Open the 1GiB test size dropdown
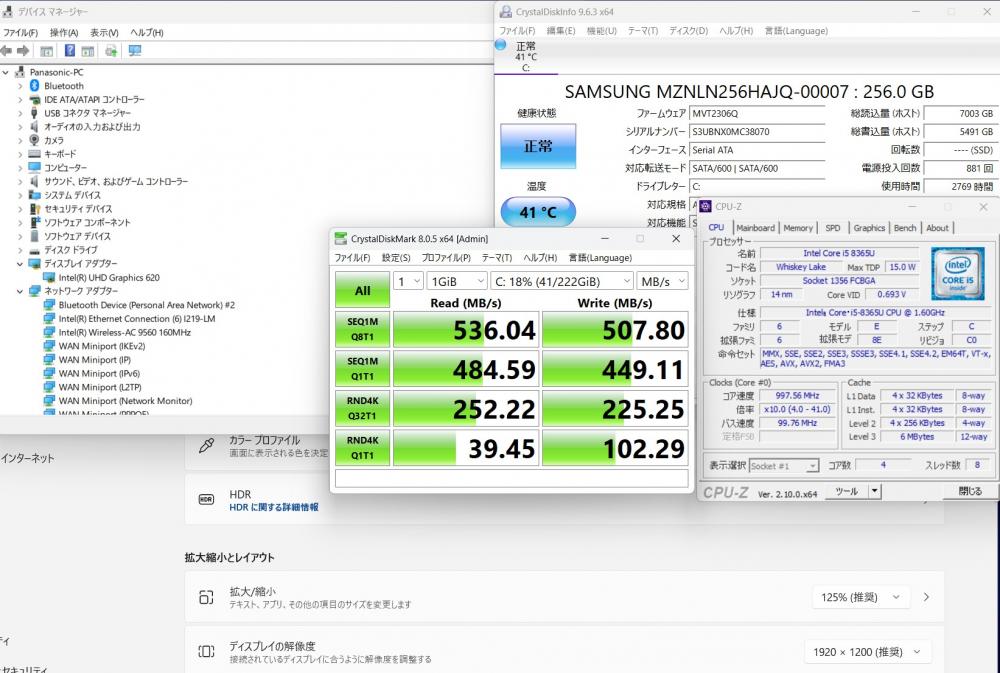 point(457,281)
